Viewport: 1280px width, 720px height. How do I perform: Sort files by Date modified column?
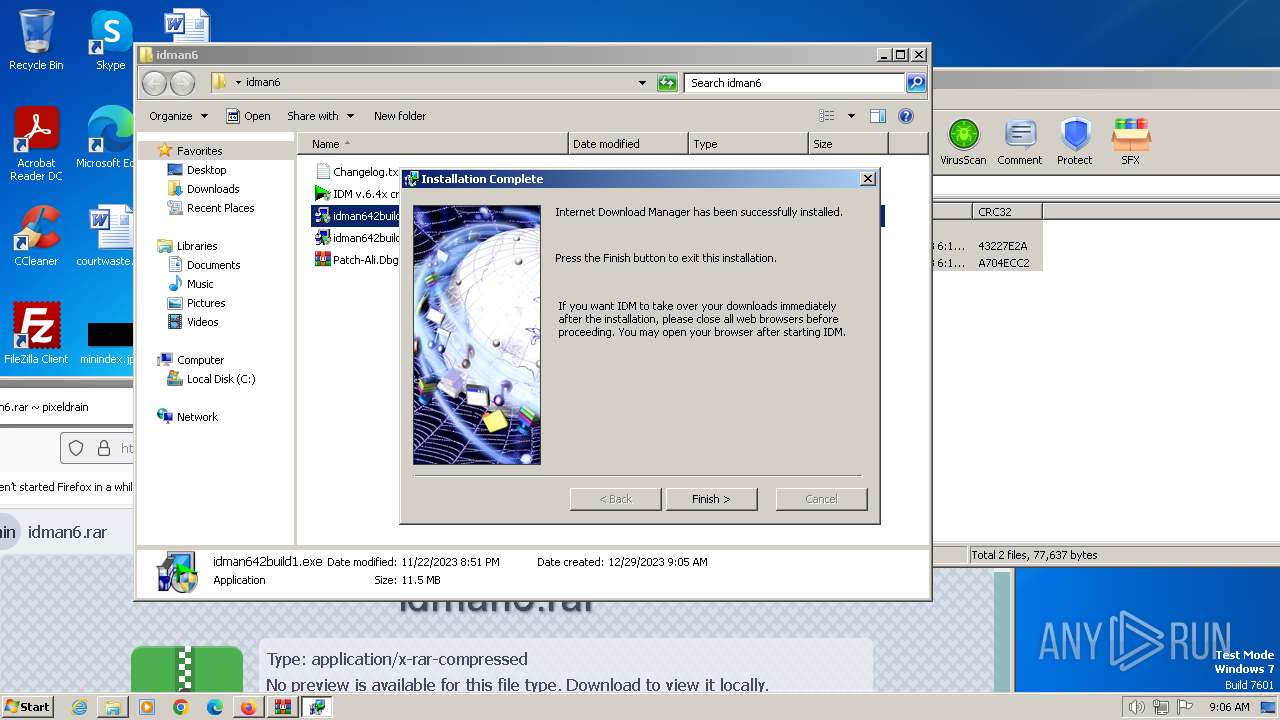click(628, 144)
